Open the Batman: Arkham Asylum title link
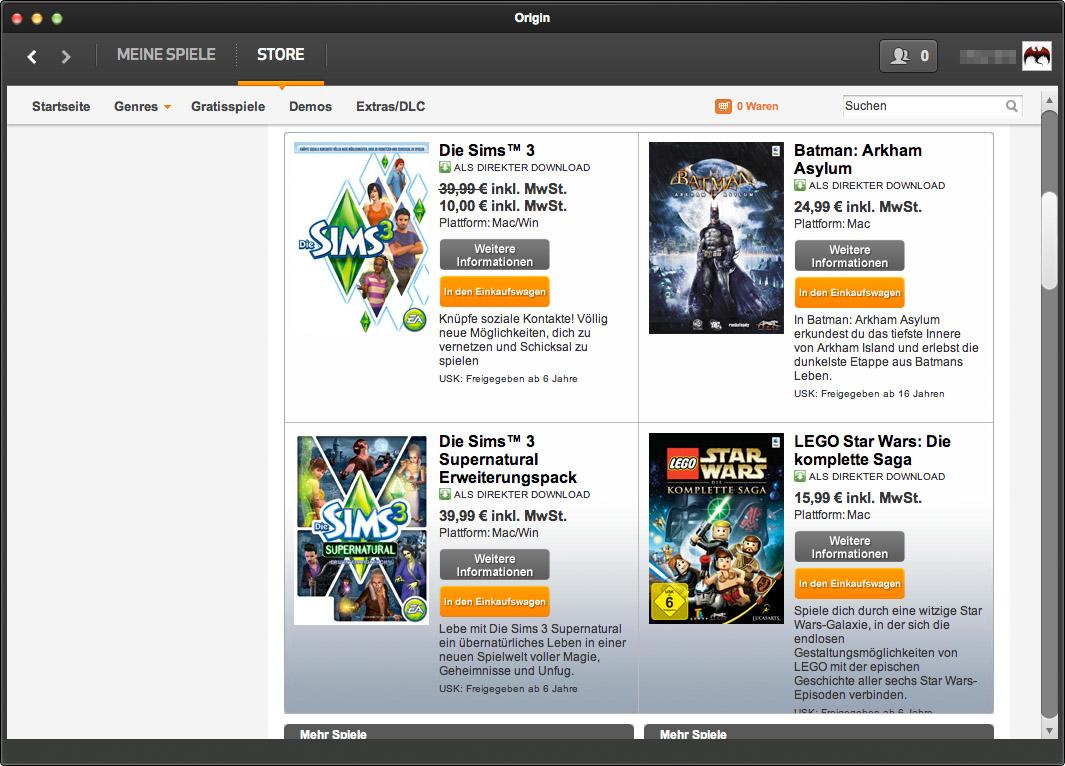Viewport: 1065px width, 766px height. 858,159
